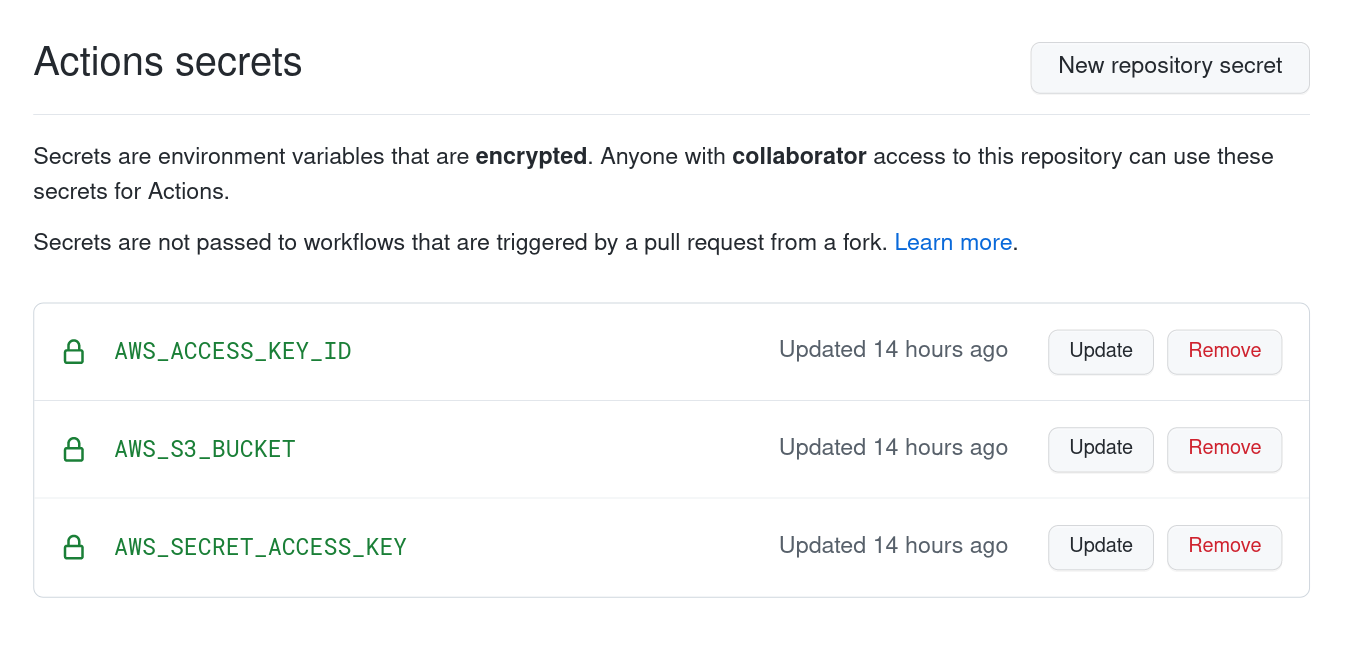Image resolution: width=1348 pixels, height=651 pixels.
Task: Remove the AWS_ACCESS_KEY_ID secret
Action: [x=1224, y=351]
